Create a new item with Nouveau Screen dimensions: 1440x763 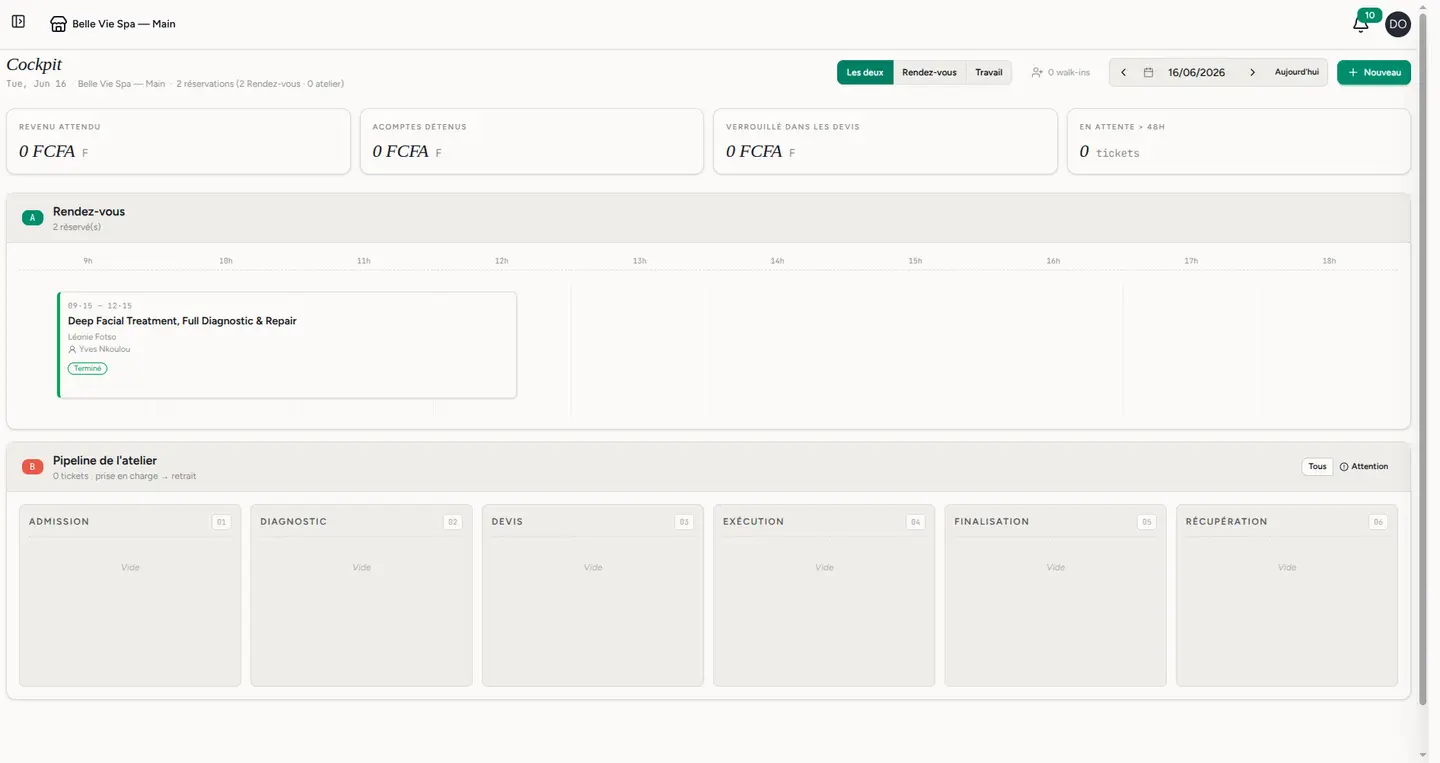pos(1374,73)
